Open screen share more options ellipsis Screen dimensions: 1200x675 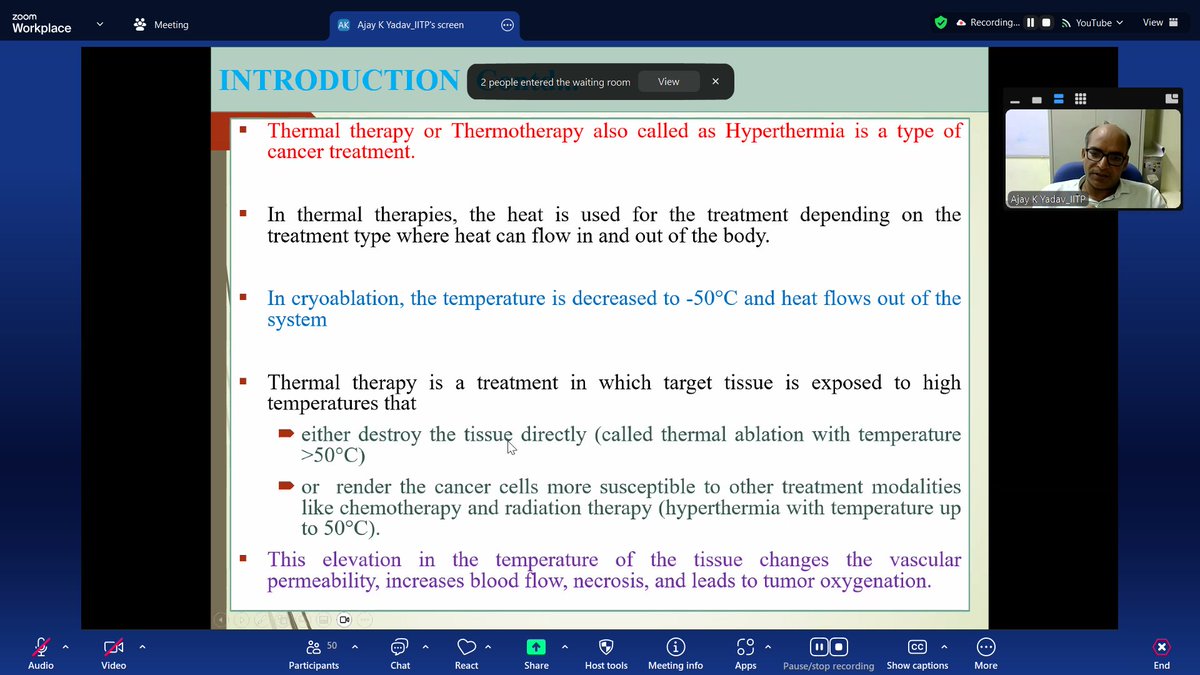[507, 24]
